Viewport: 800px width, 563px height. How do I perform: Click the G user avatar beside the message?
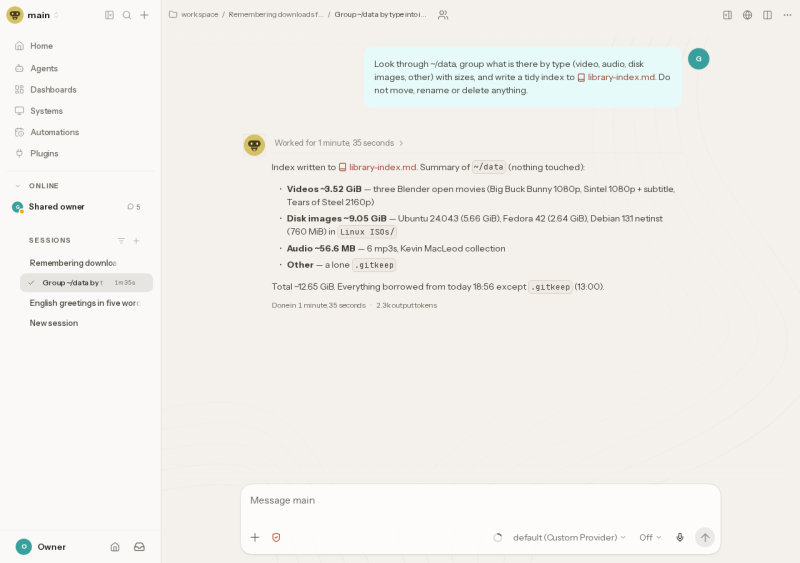(698, 59)
